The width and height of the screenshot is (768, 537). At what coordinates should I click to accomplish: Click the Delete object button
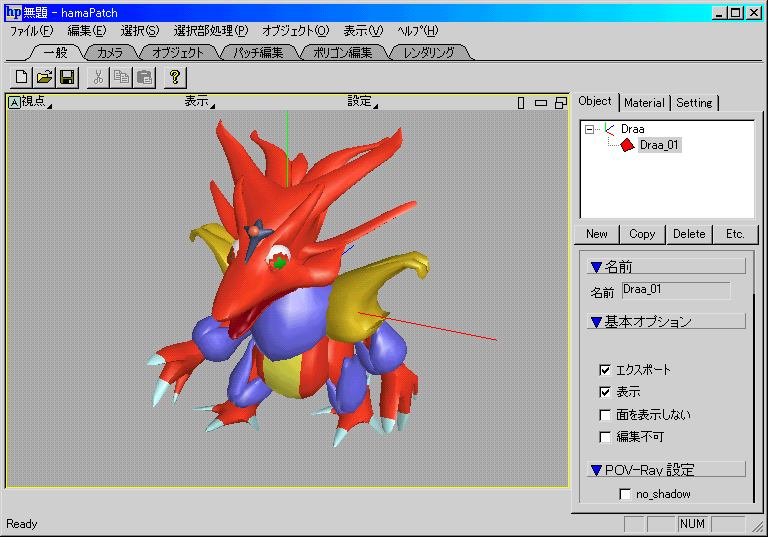point(689,234)
